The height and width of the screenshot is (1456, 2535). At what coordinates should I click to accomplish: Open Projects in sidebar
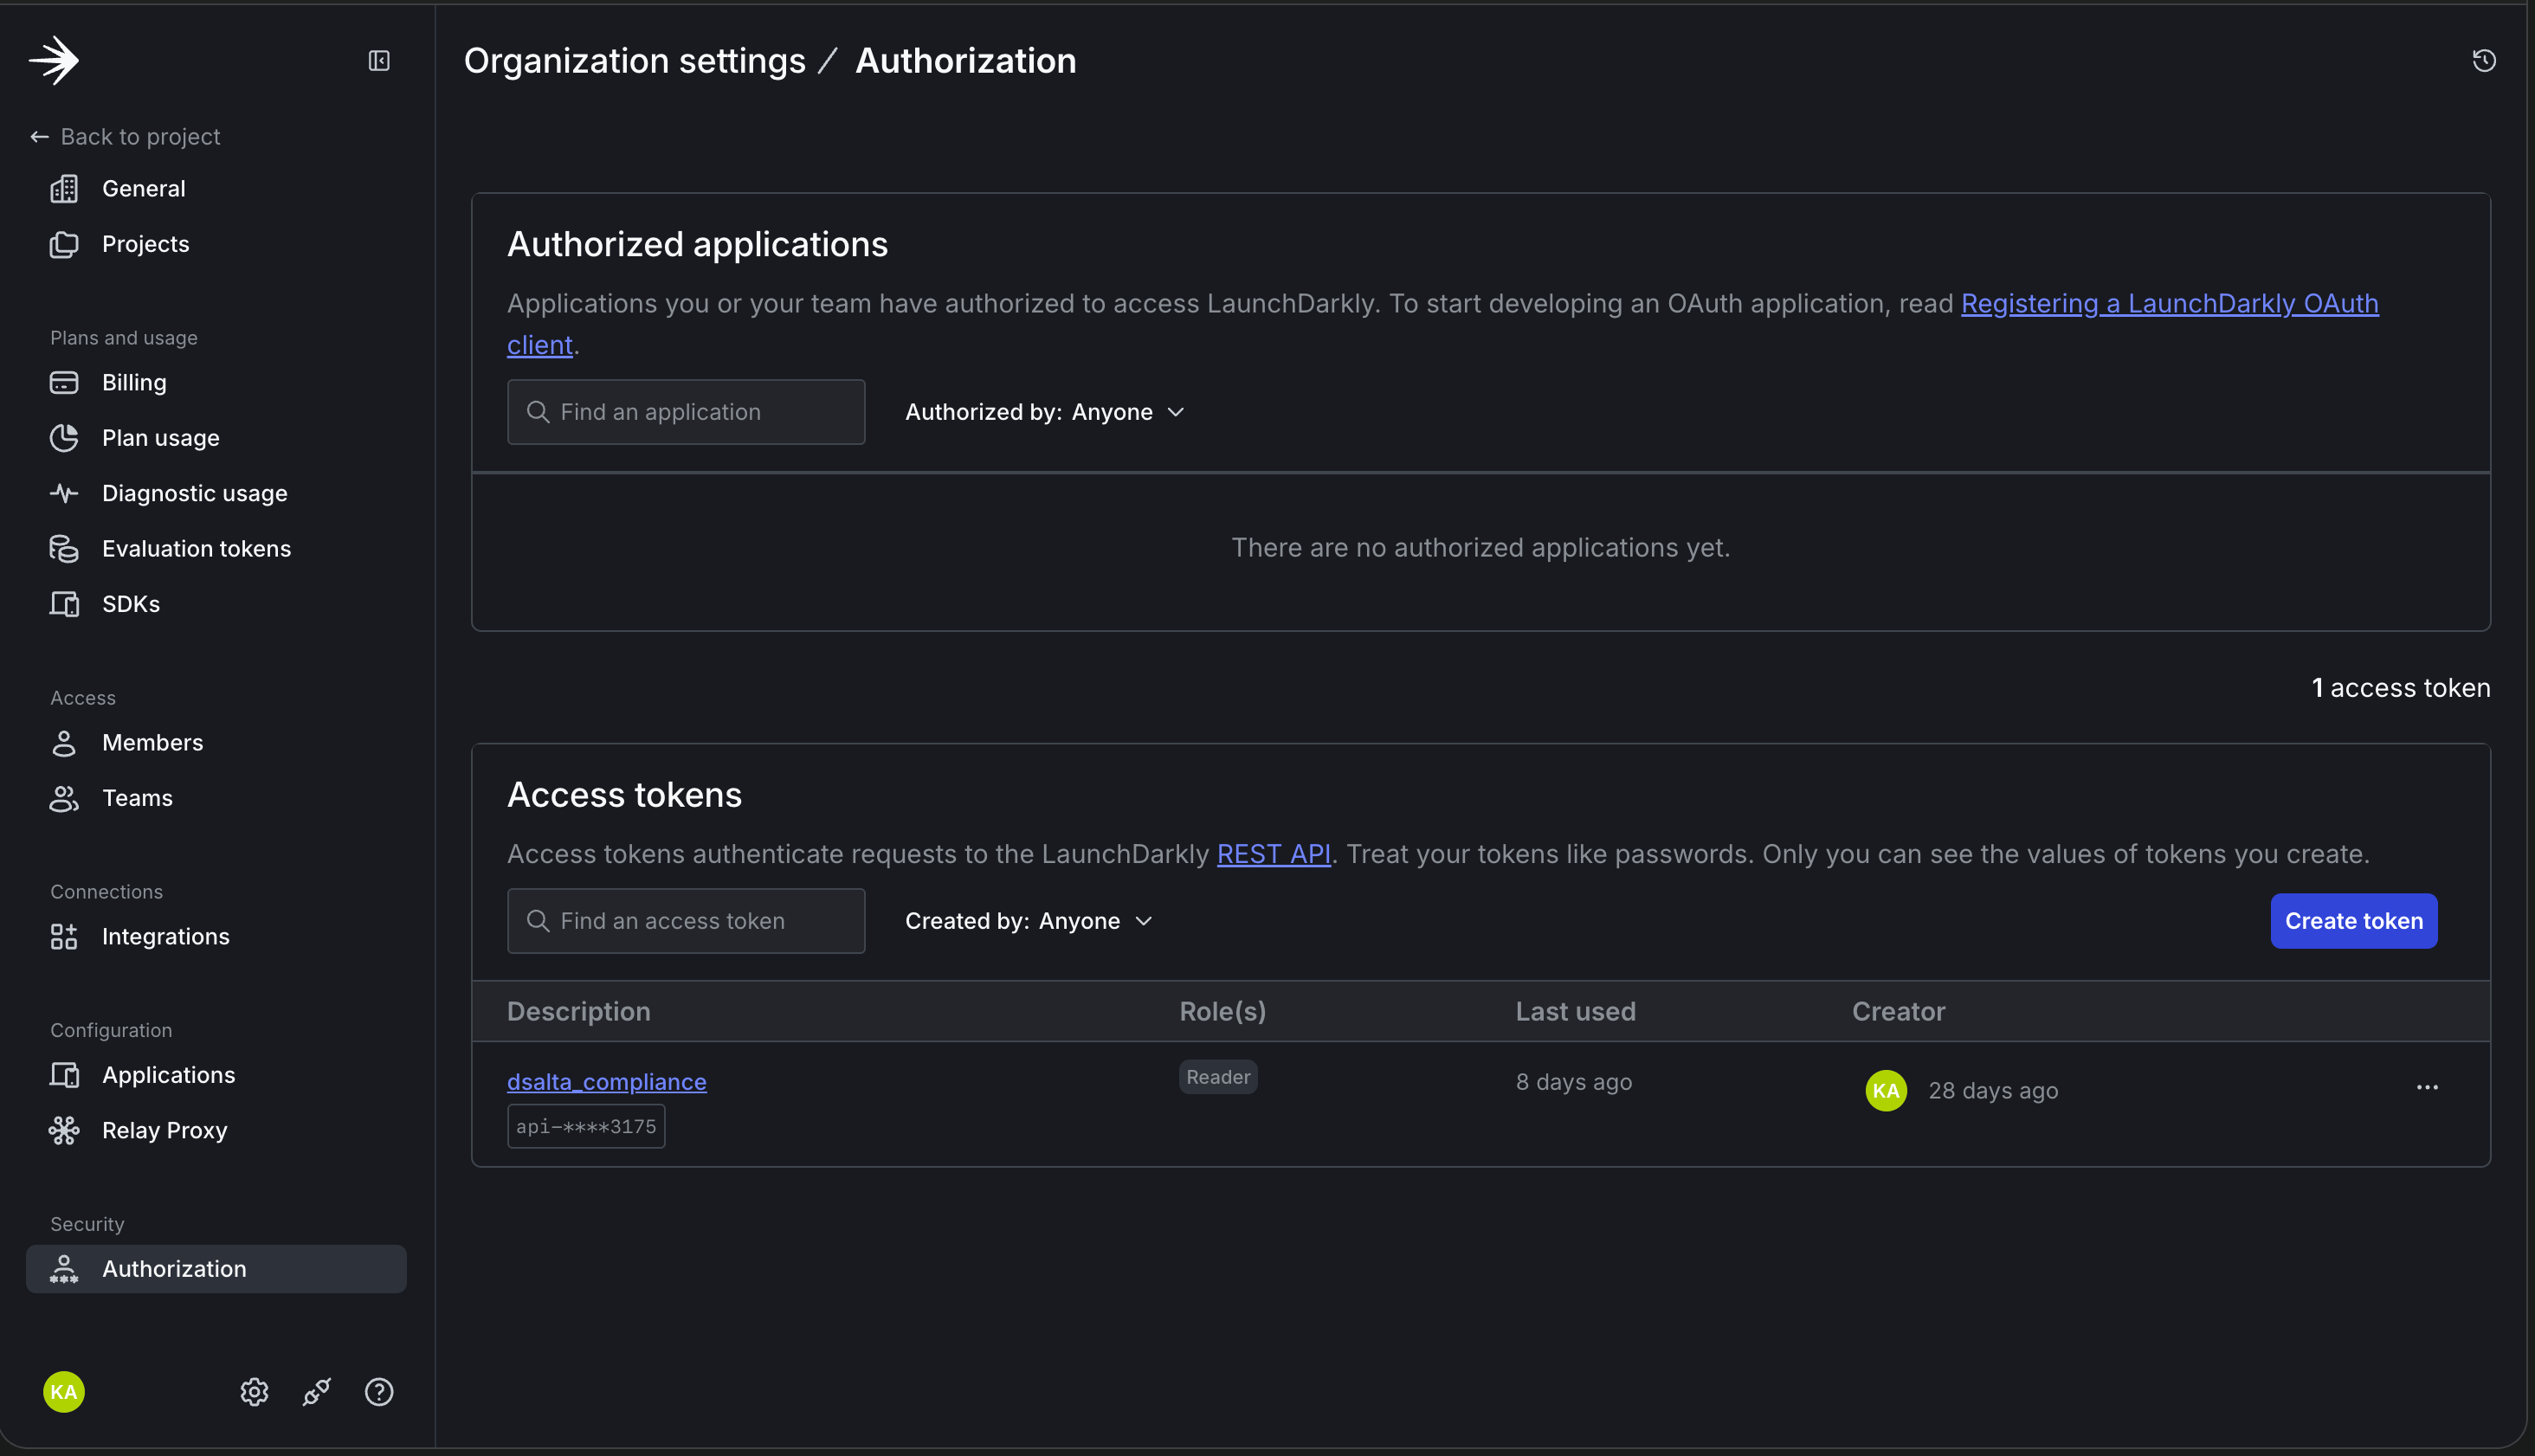point(216,244)
